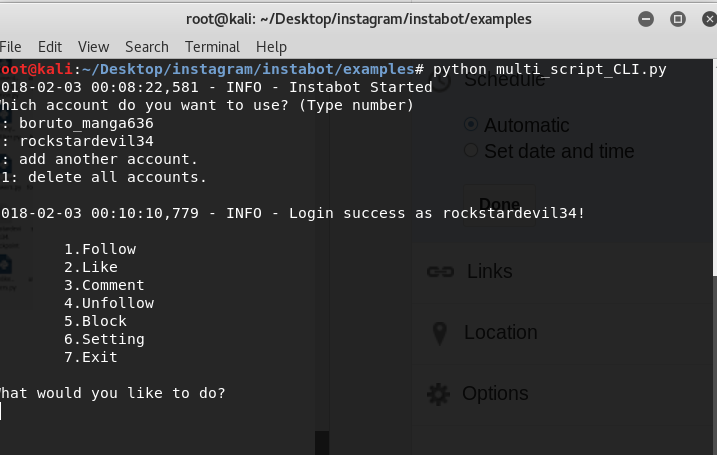This screenshot has width=717, height=455.
Task: Open the View menu
Action: tap(93, 47)
